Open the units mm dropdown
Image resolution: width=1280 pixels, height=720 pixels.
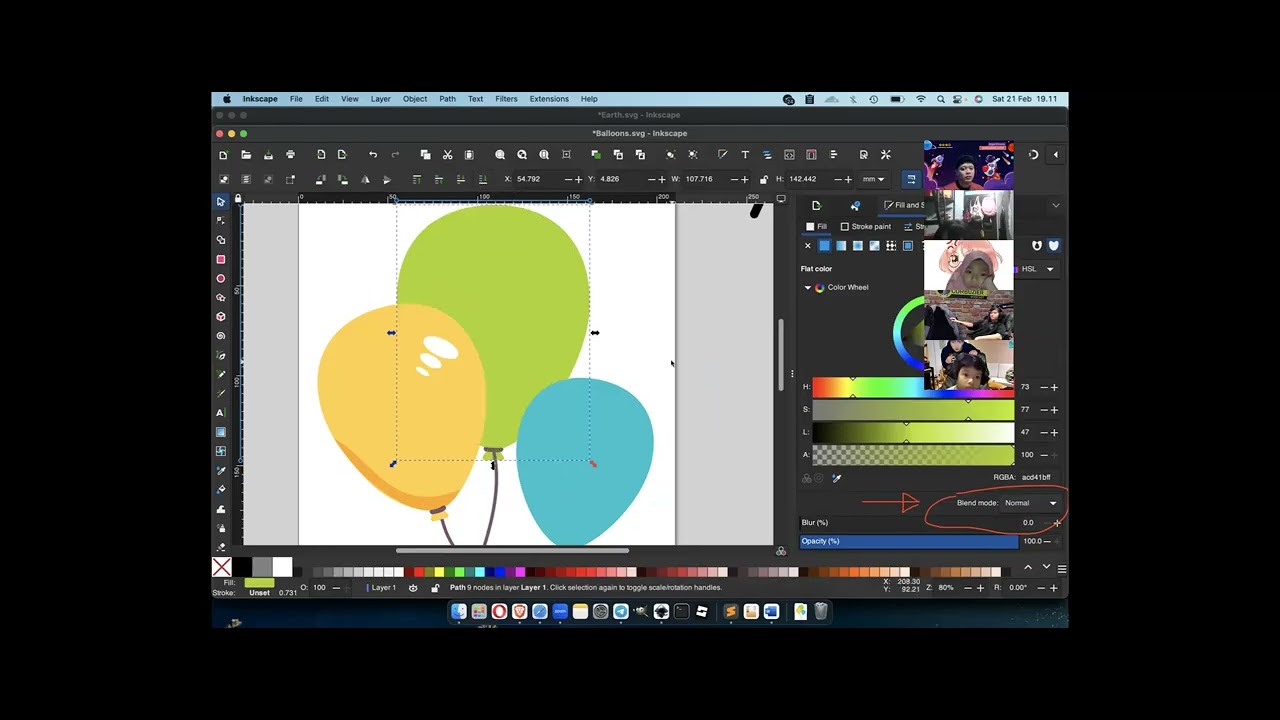pos(874,179)
